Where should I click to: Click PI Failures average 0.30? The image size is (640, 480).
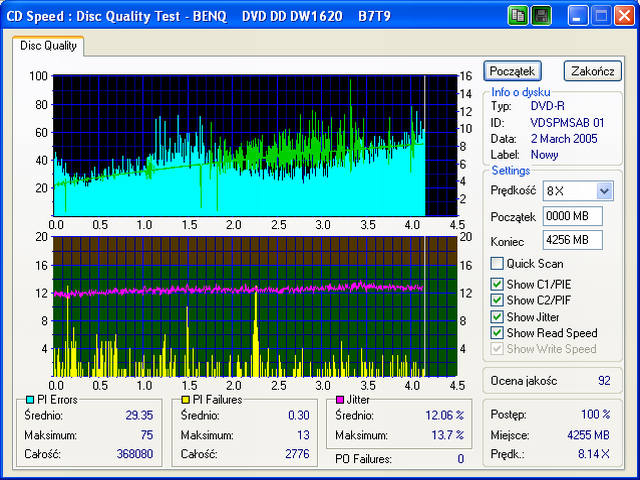[299, 416]
